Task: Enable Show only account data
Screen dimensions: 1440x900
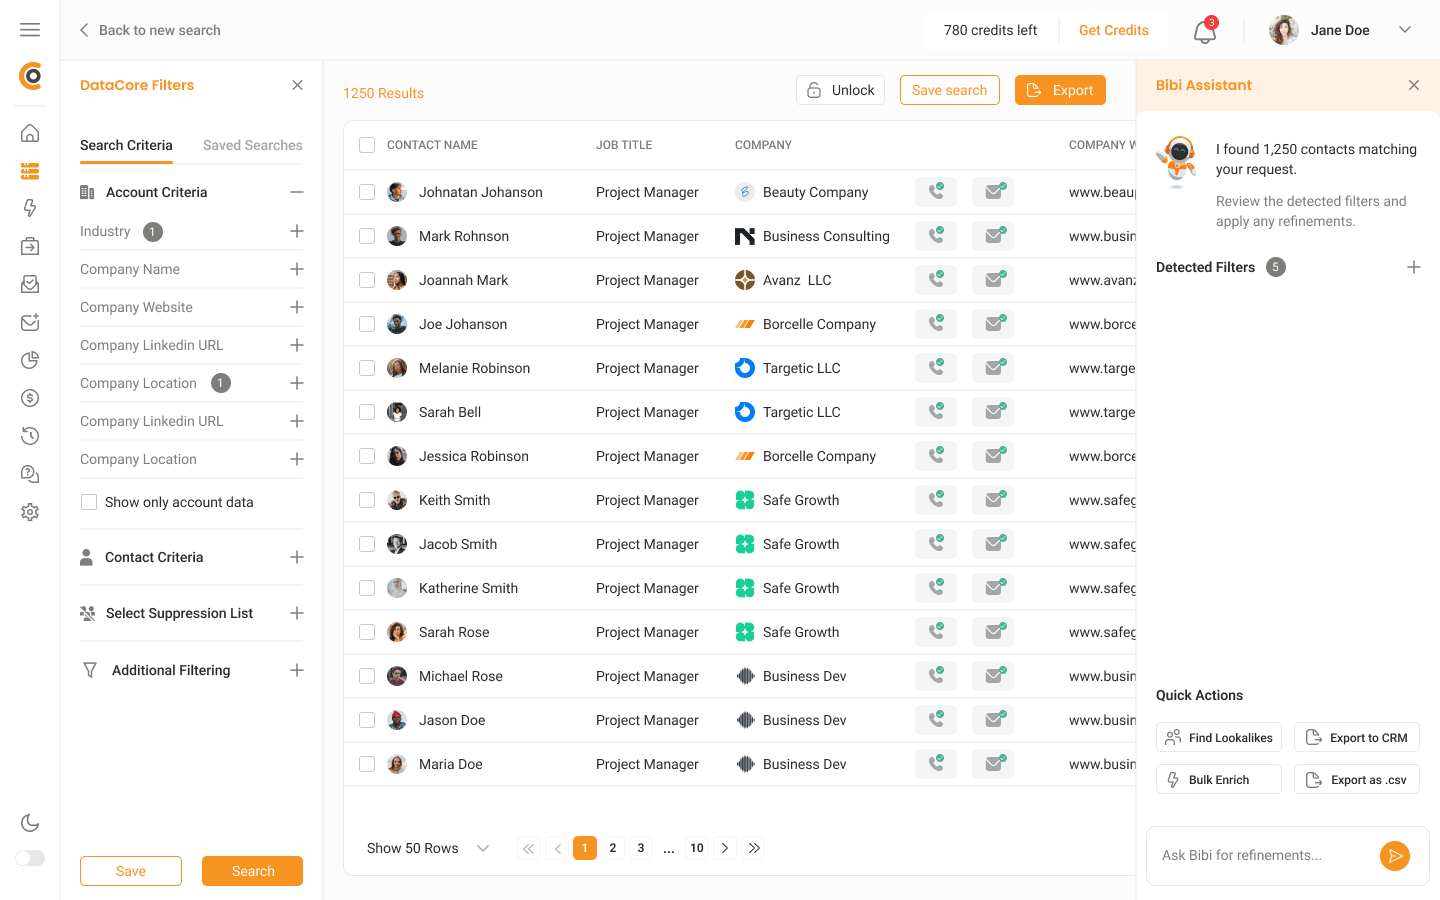Action: point(89,502)
